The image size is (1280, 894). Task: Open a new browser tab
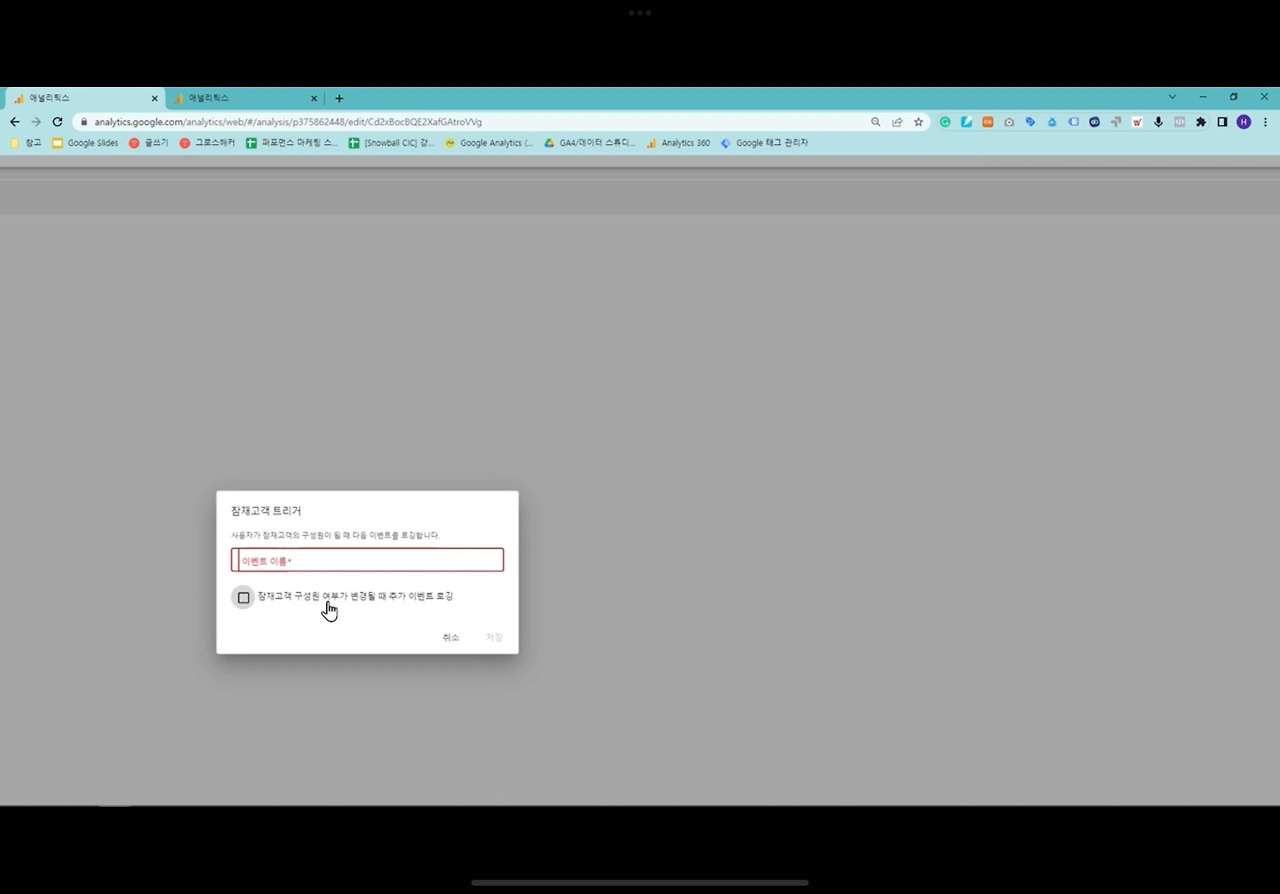pyautogui.click(x=339, y=98)
